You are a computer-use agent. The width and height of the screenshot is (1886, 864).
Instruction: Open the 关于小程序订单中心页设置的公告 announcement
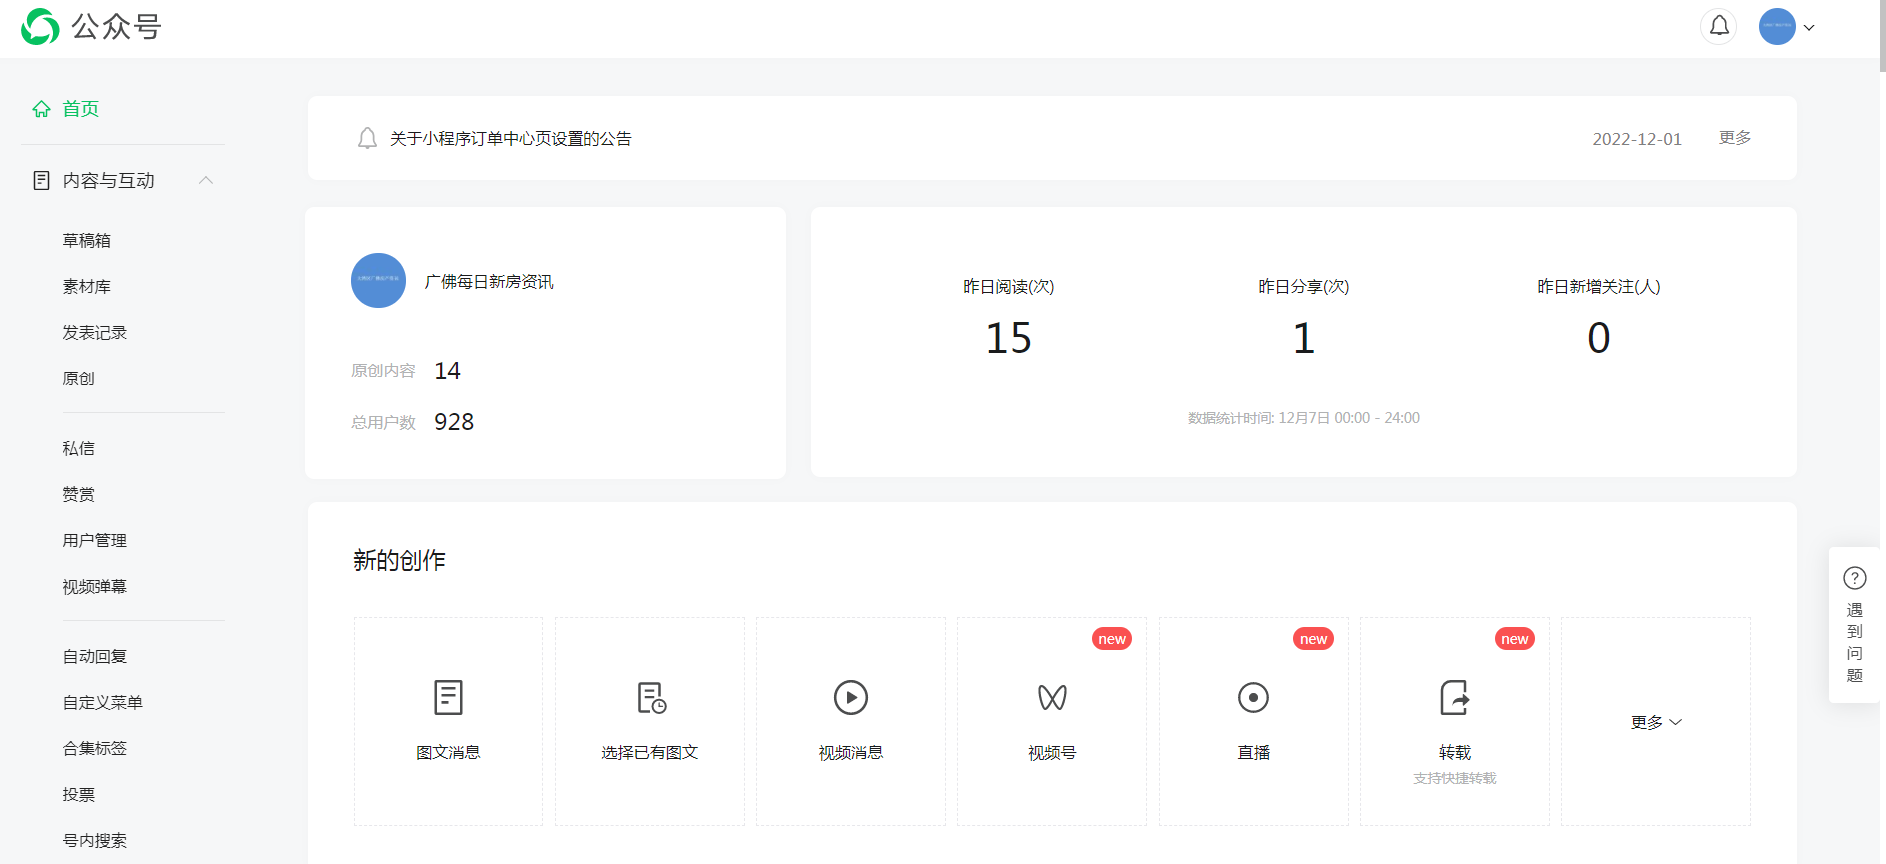click(511, 139)
